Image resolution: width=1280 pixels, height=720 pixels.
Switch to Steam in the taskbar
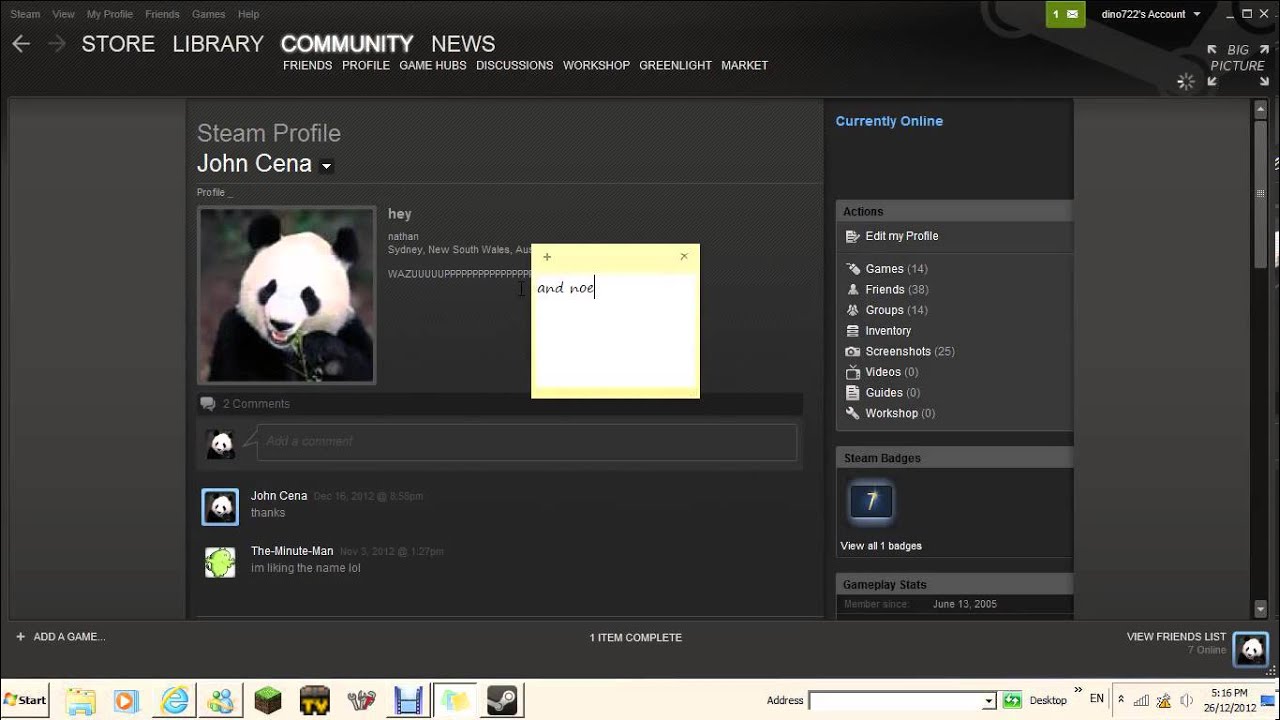[x=502, y=700]
